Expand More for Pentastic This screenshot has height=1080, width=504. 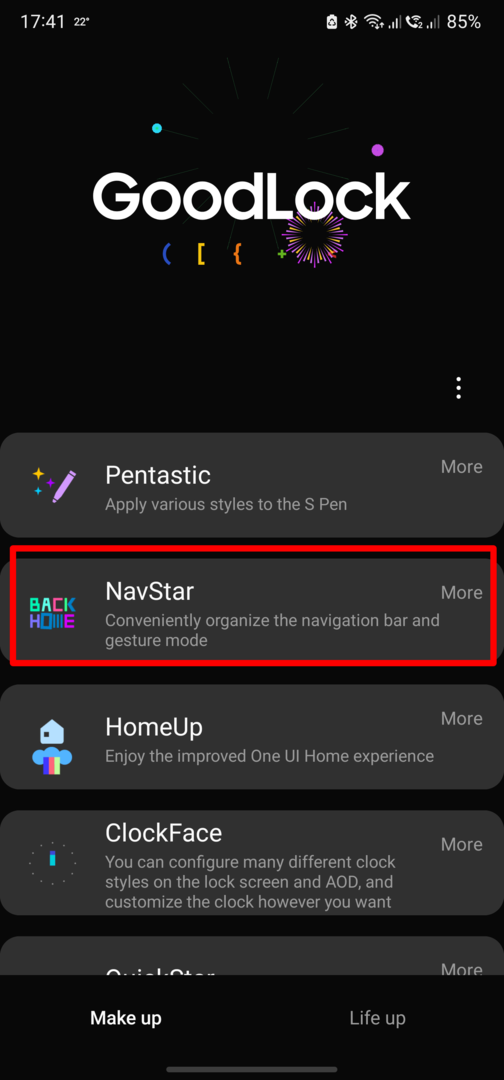click(x=461, y=466)
